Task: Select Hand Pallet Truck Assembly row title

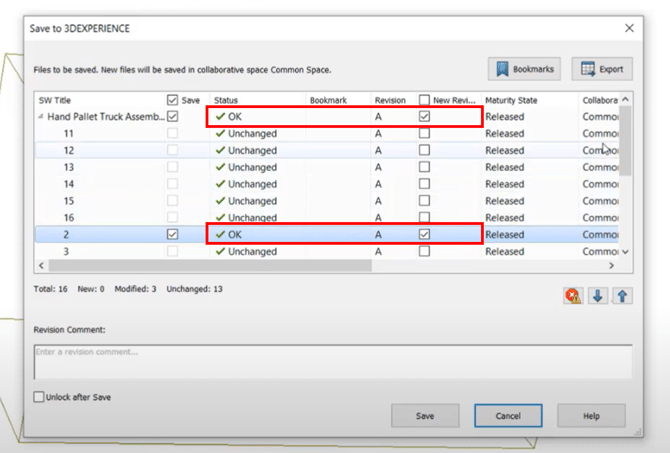Action: click(106, 117)
